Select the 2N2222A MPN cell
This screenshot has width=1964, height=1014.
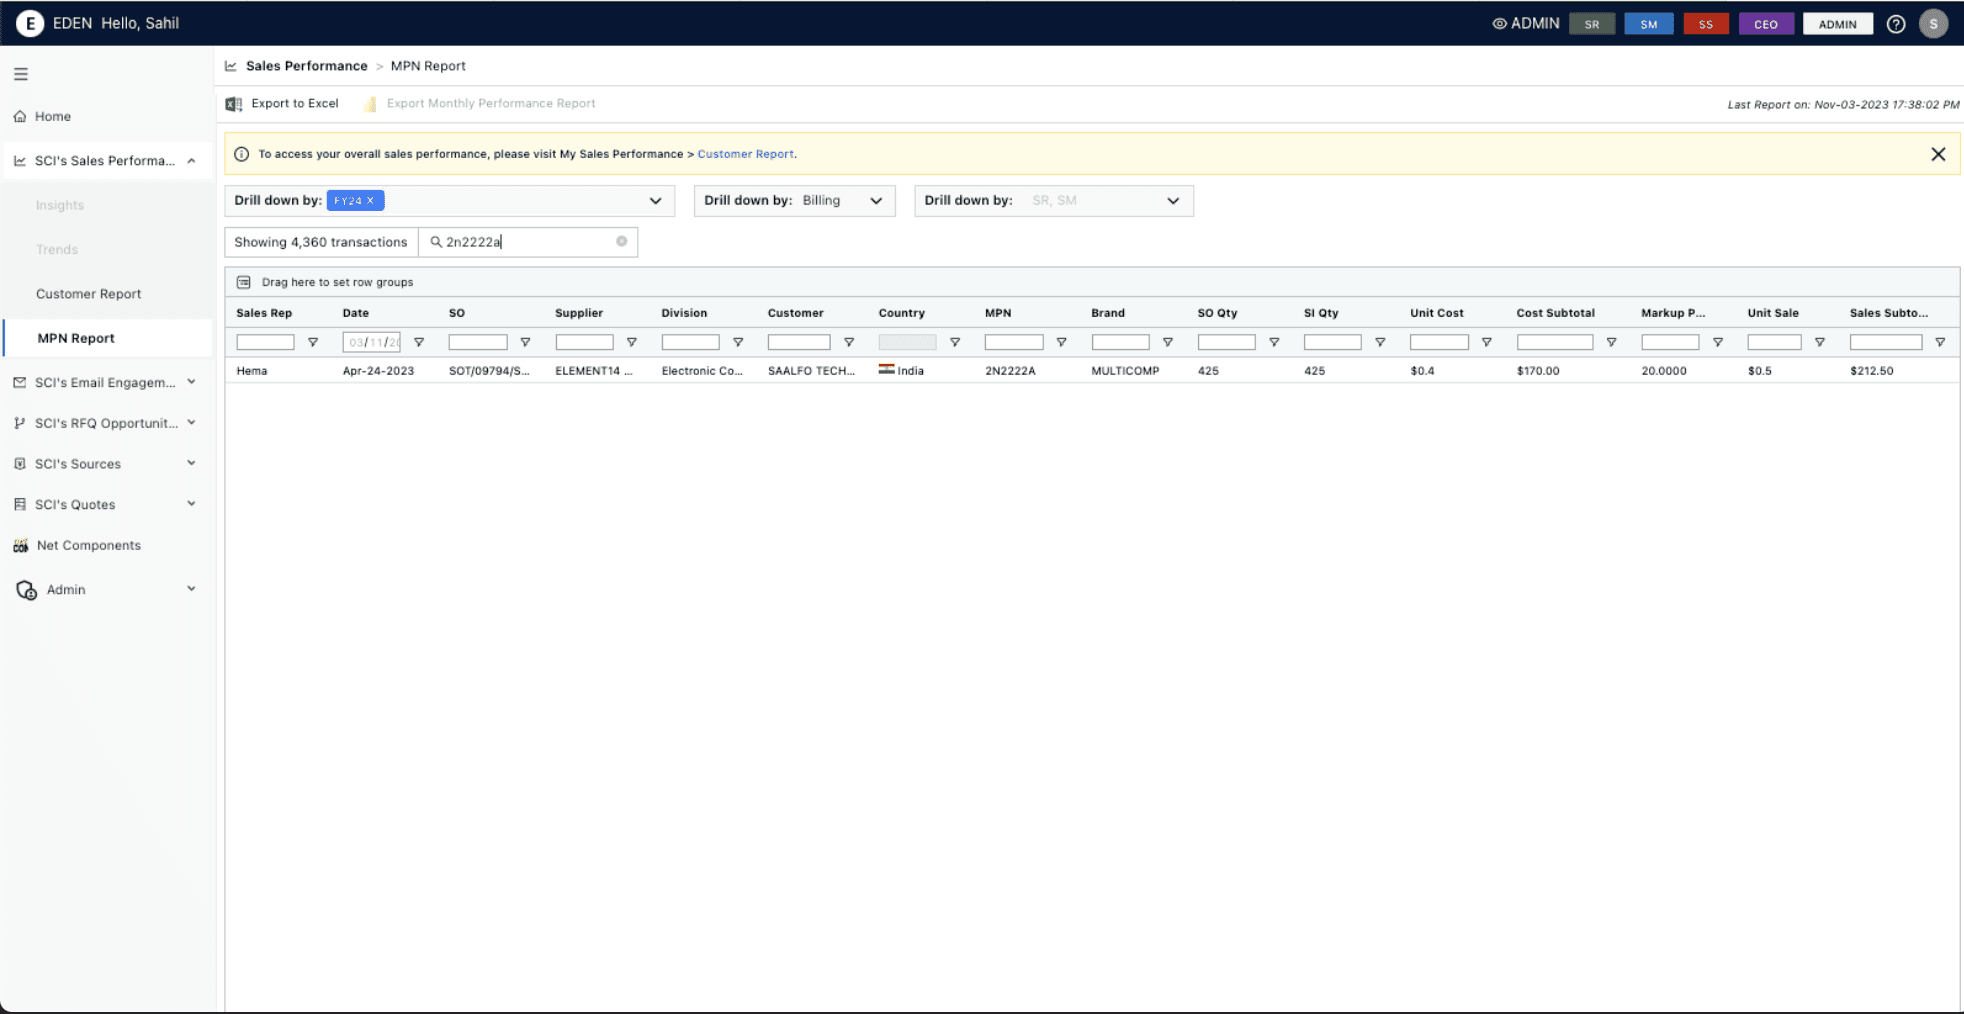[1010, 371]
